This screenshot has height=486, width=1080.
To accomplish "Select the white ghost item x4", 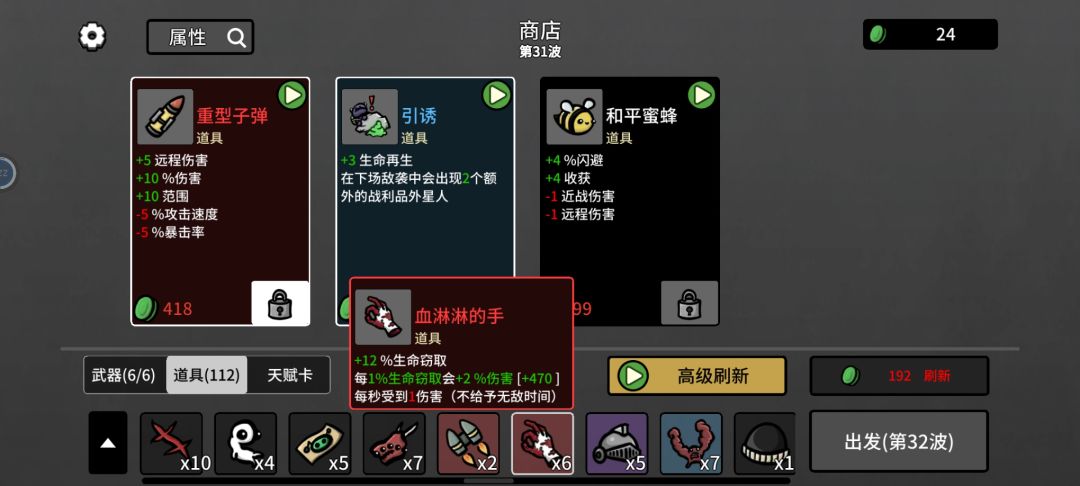I will (246, 443).
